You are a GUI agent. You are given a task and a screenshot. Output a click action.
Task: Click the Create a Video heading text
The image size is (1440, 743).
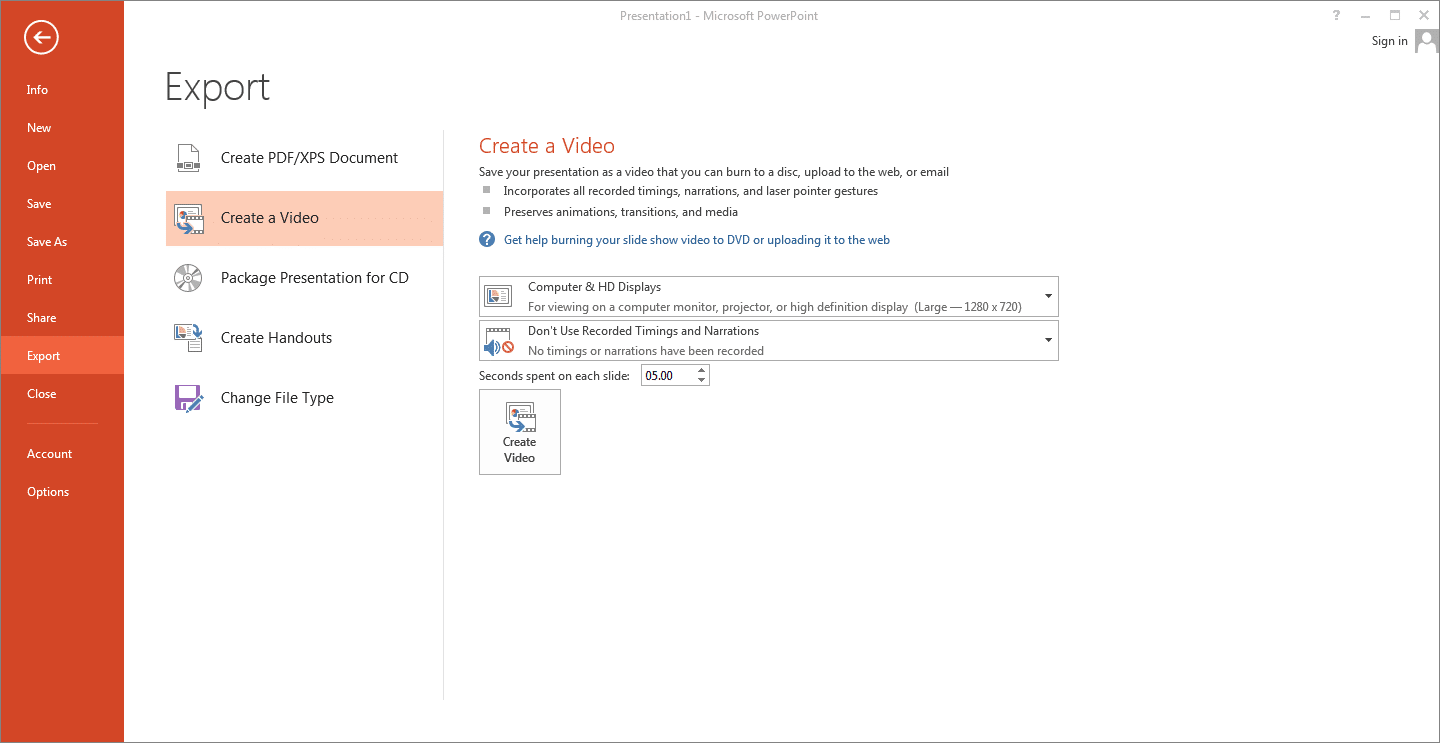point(547,146)
